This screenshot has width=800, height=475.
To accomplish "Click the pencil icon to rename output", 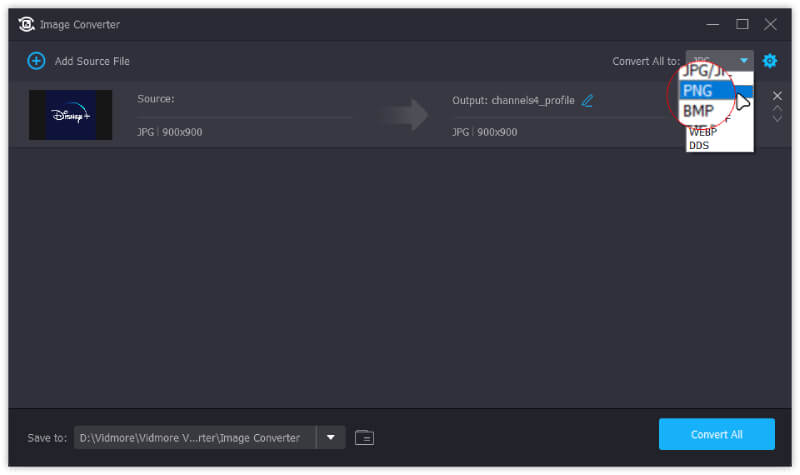I will tap(587, 100).
